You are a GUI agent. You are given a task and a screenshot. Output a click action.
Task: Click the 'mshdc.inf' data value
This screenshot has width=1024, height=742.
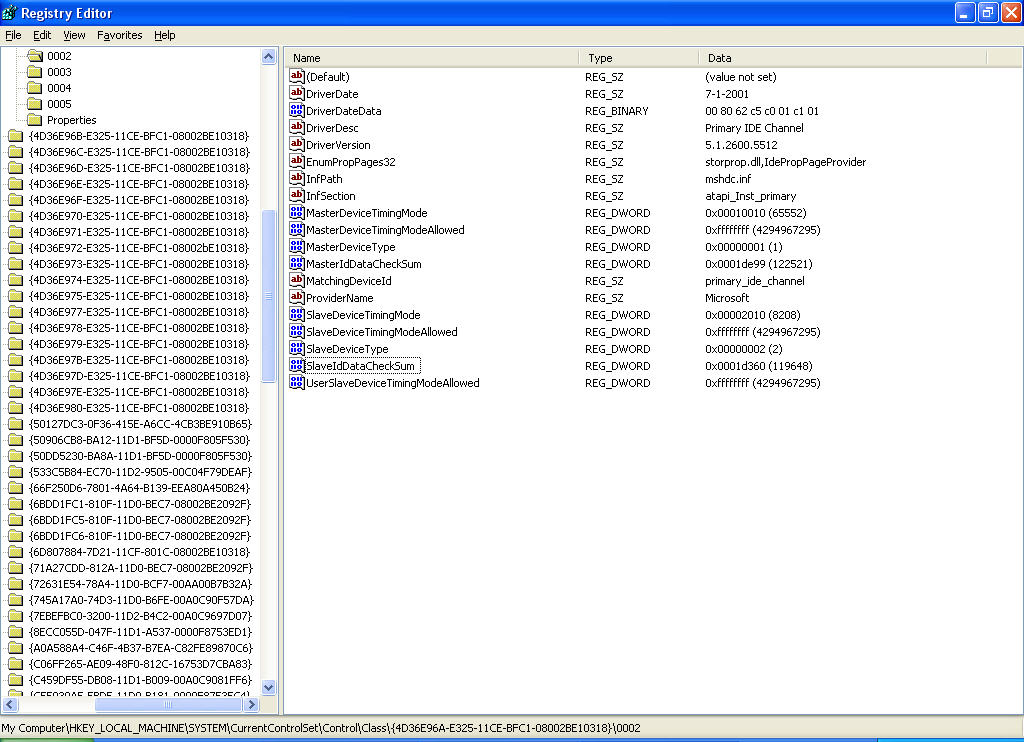(x=728, y=179)
